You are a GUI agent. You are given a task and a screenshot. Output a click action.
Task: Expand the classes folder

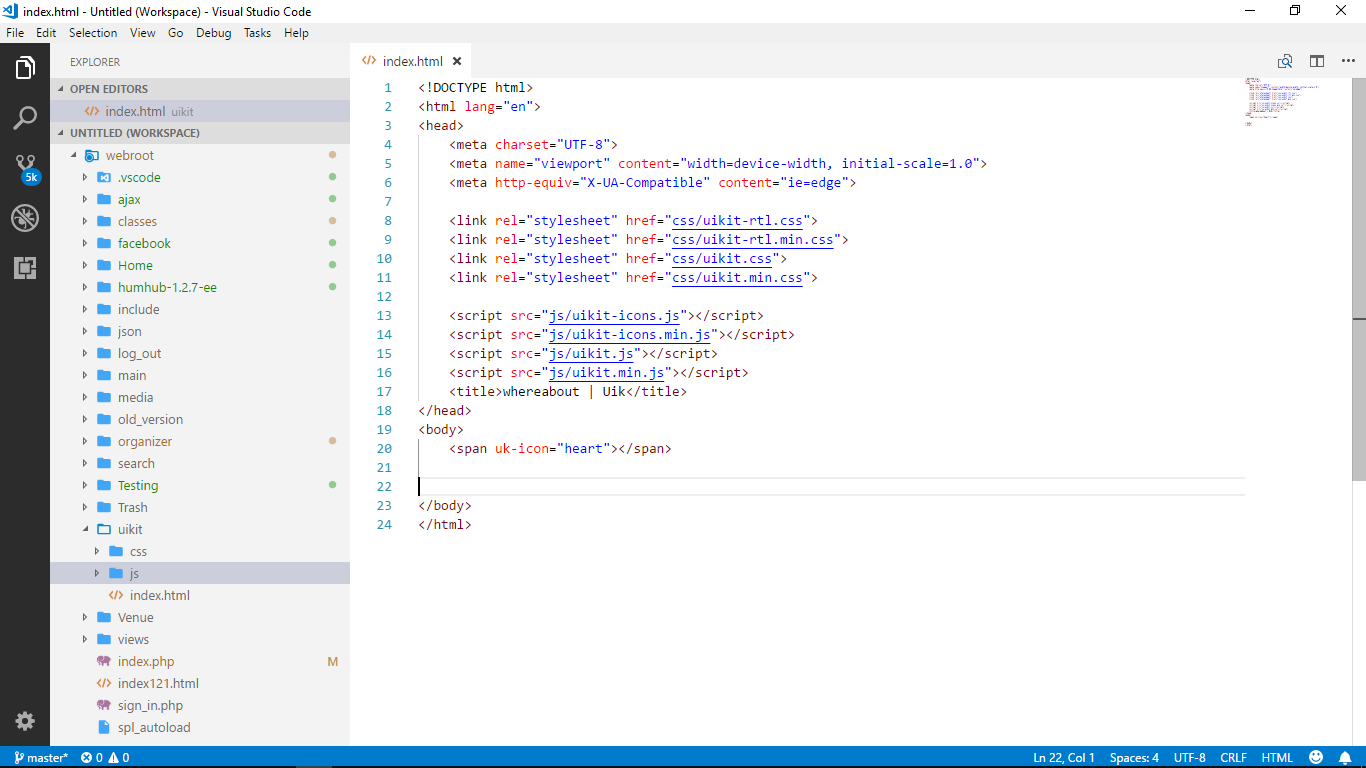click(x=85, y=221)
